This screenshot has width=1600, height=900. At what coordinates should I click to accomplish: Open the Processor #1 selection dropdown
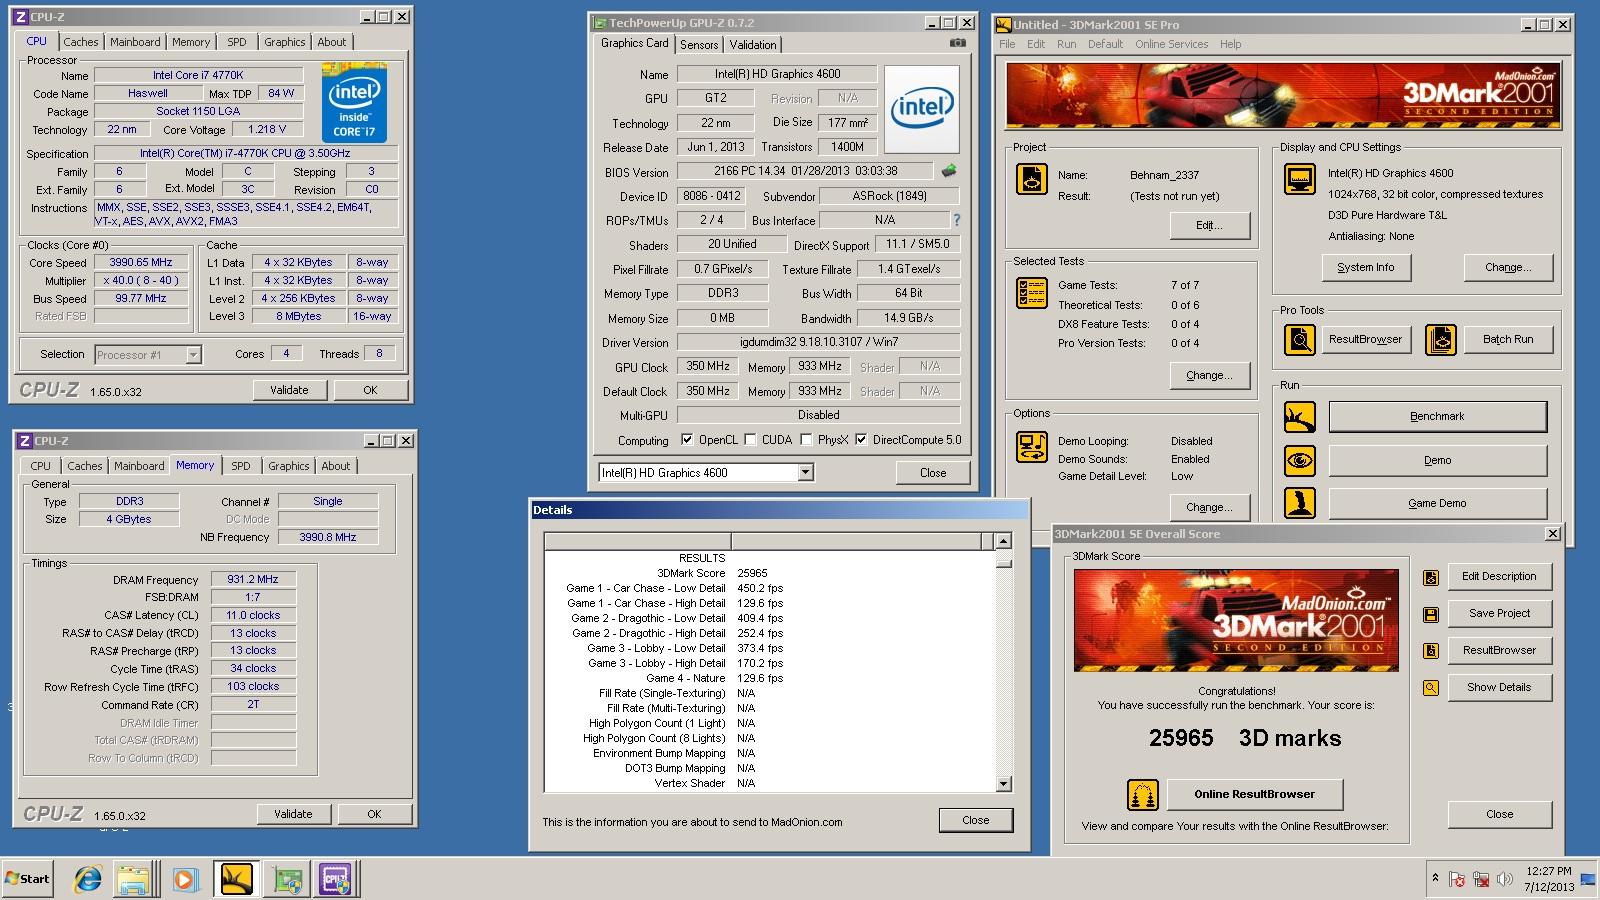pos(193,355)
